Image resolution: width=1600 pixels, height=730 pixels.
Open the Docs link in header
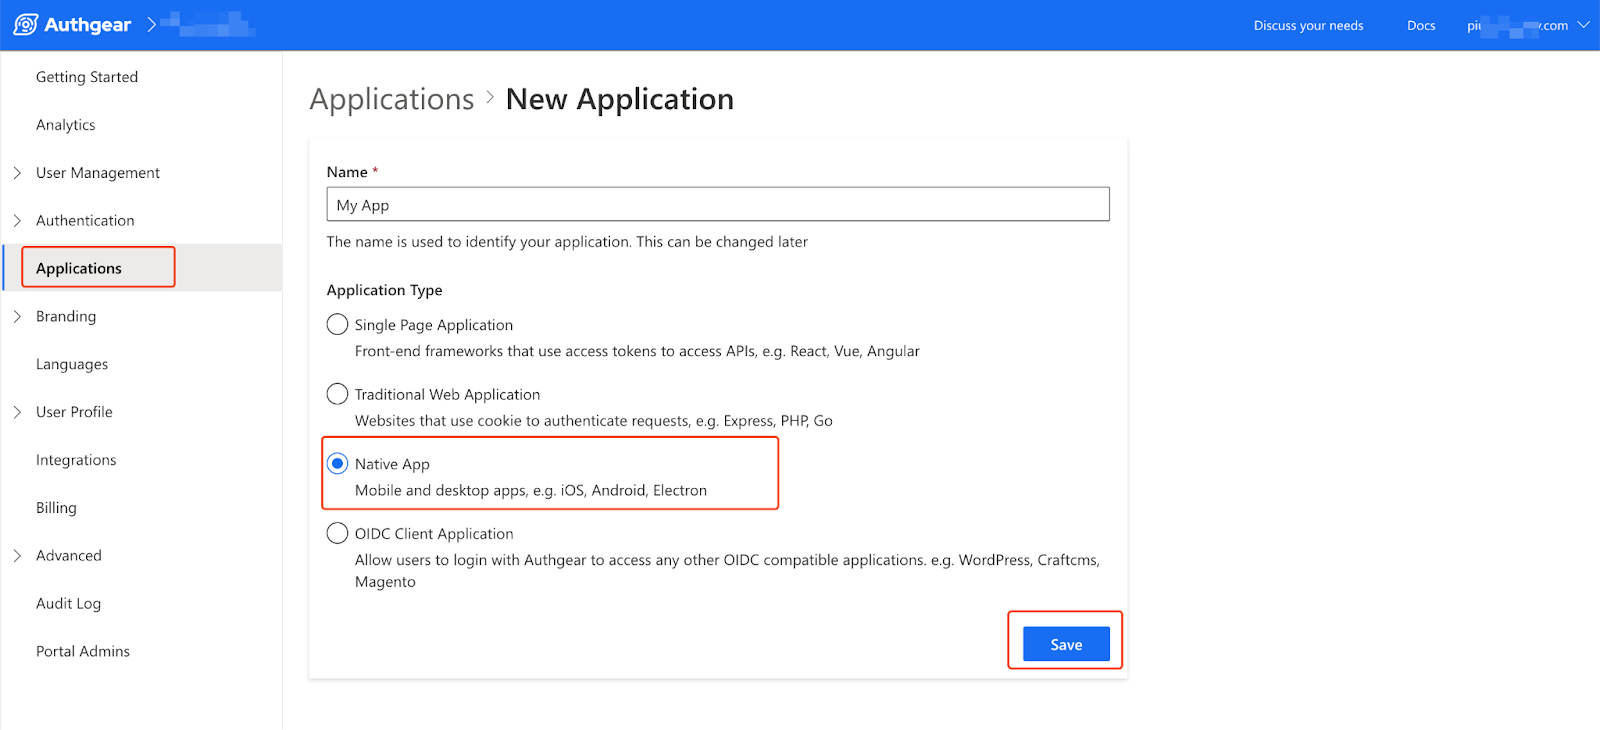pos(1421,26)
